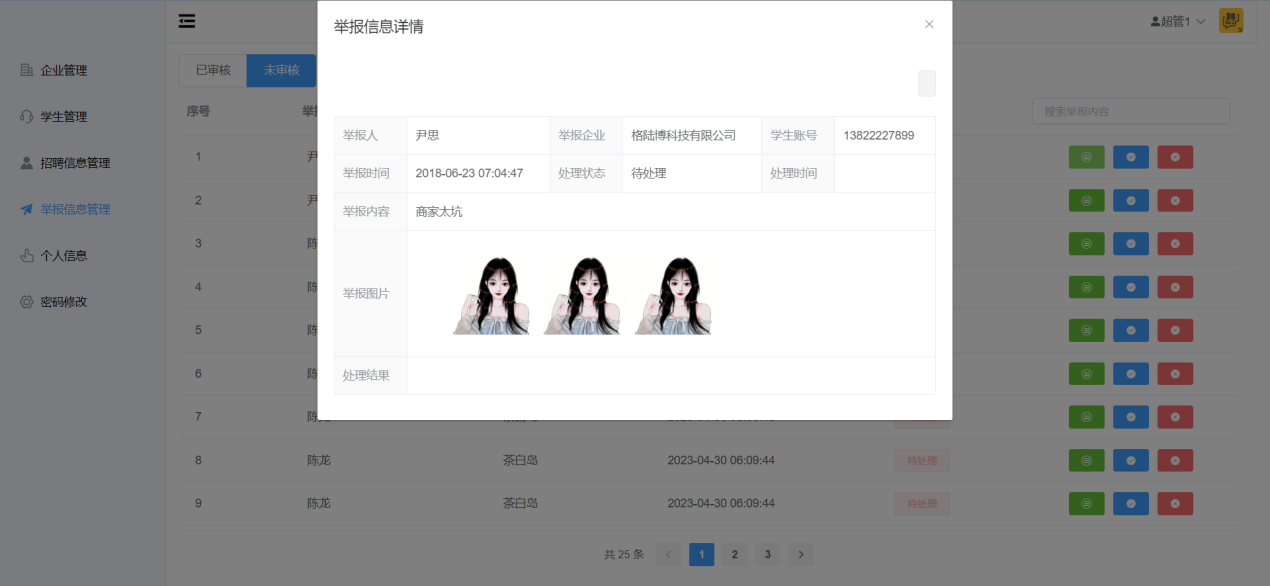1270x586 pixels.
Task: Focus the 搜索举报内容 search field
Action: coord(1131,111)
